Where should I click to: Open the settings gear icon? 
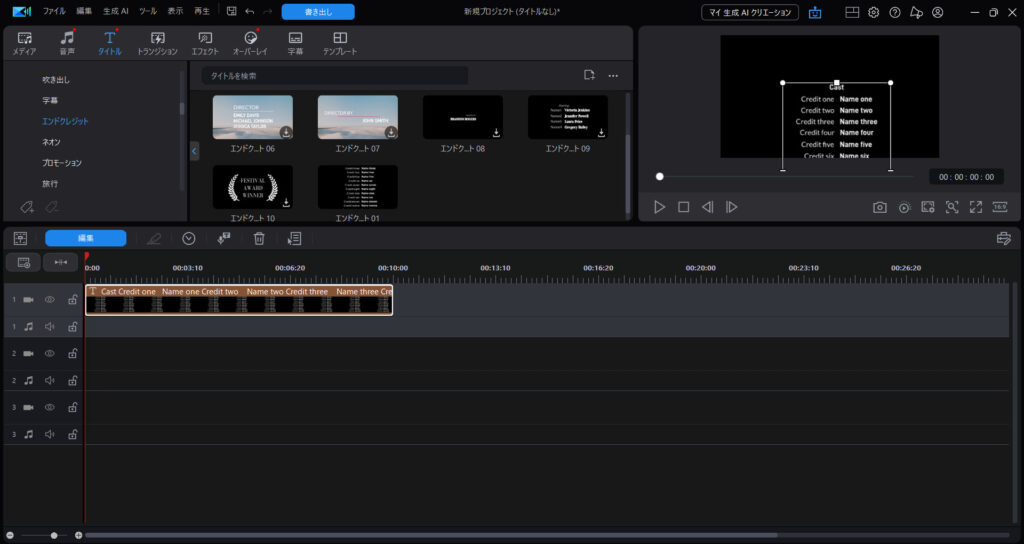point(873,12)
